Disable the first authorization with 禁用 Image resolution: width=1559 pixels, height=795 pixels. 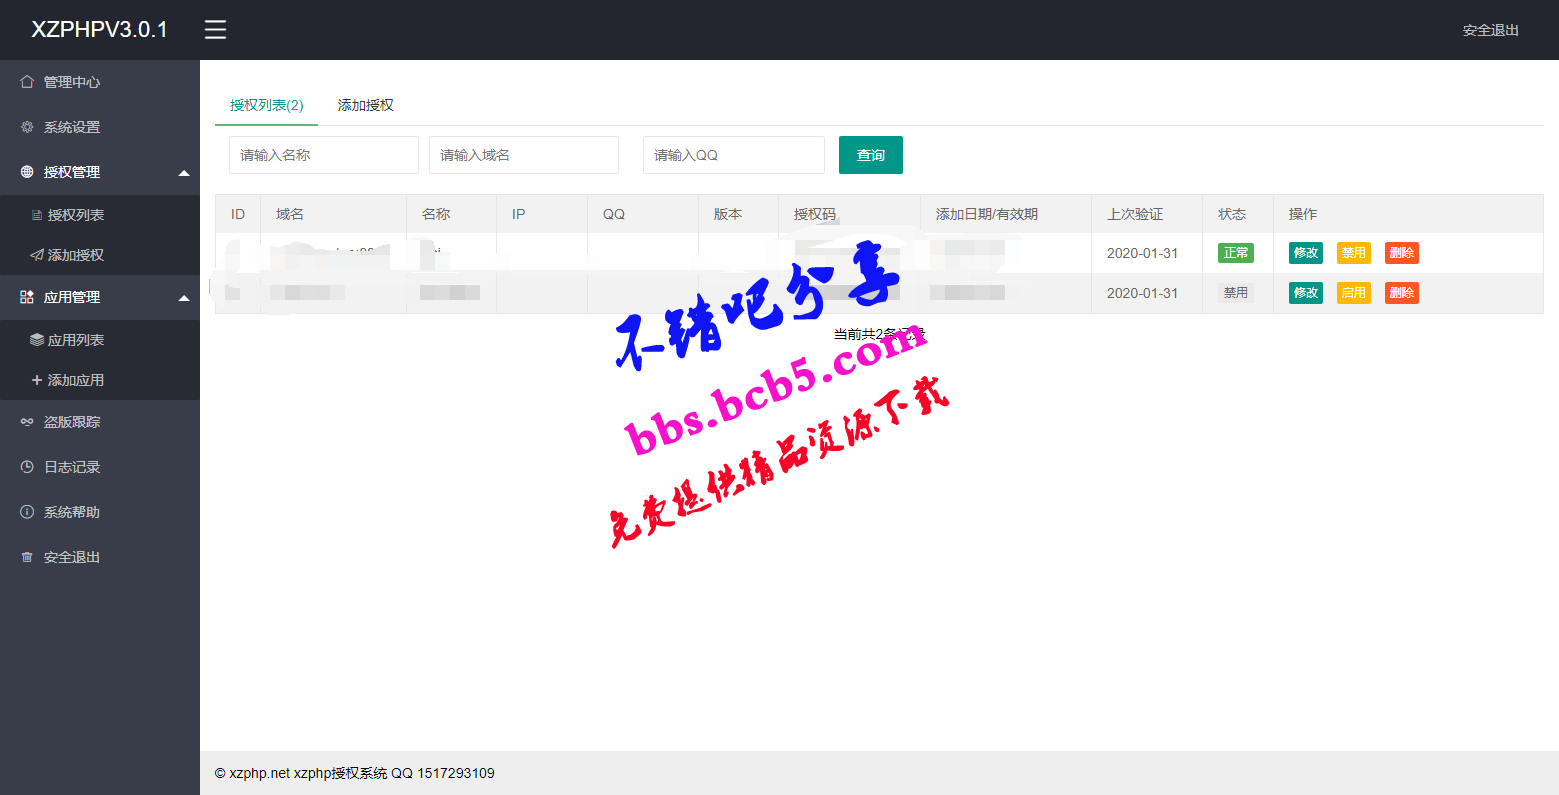(x=1353, y=253)
